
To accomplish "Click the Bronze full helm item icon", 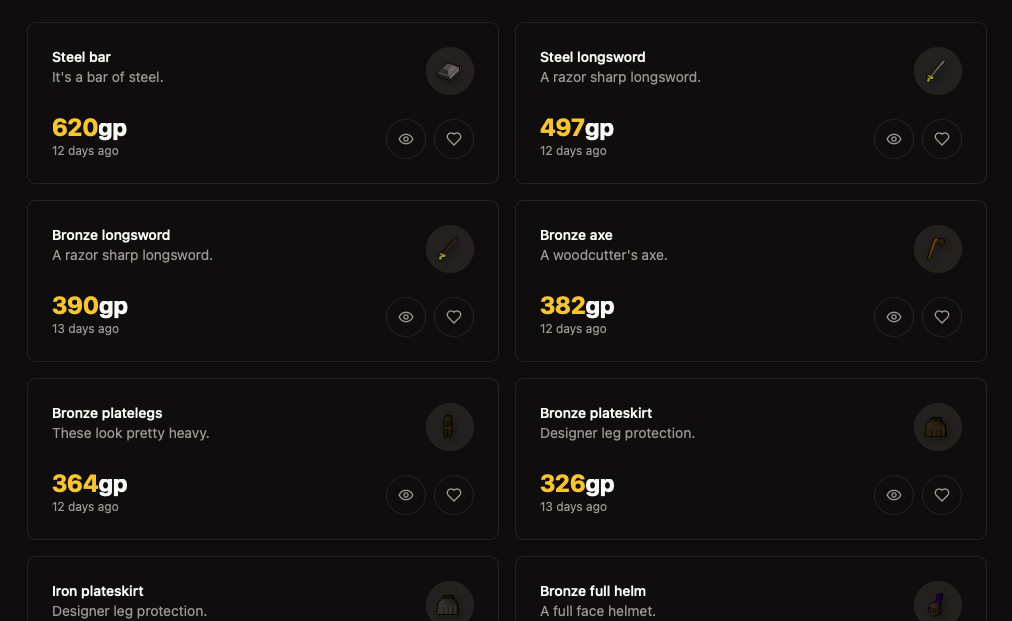I will click(x=937, y=601).
